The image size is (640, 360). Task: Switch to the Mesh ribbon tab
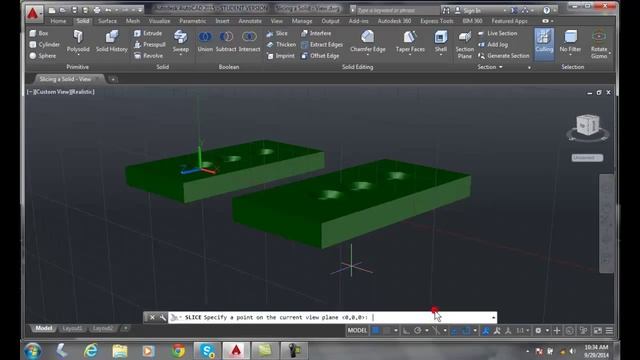tap(133, 21)
